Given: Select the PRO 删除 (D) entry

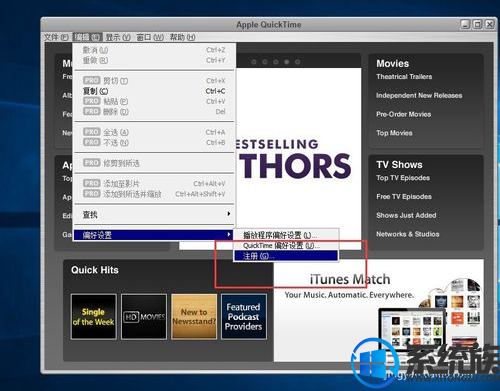Looking at the screenshot, I should pyautogui.click(x=154, y=112).
